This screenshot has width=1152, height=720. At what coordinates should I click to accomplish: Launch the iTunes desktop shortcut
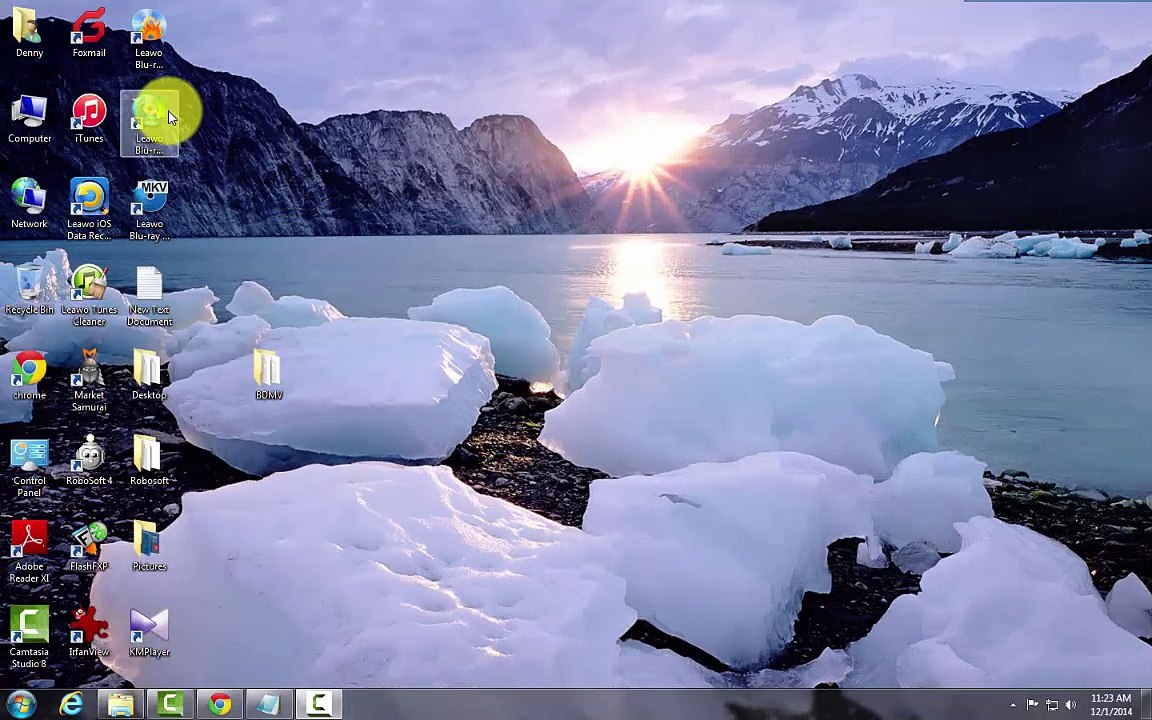(89, 118)
